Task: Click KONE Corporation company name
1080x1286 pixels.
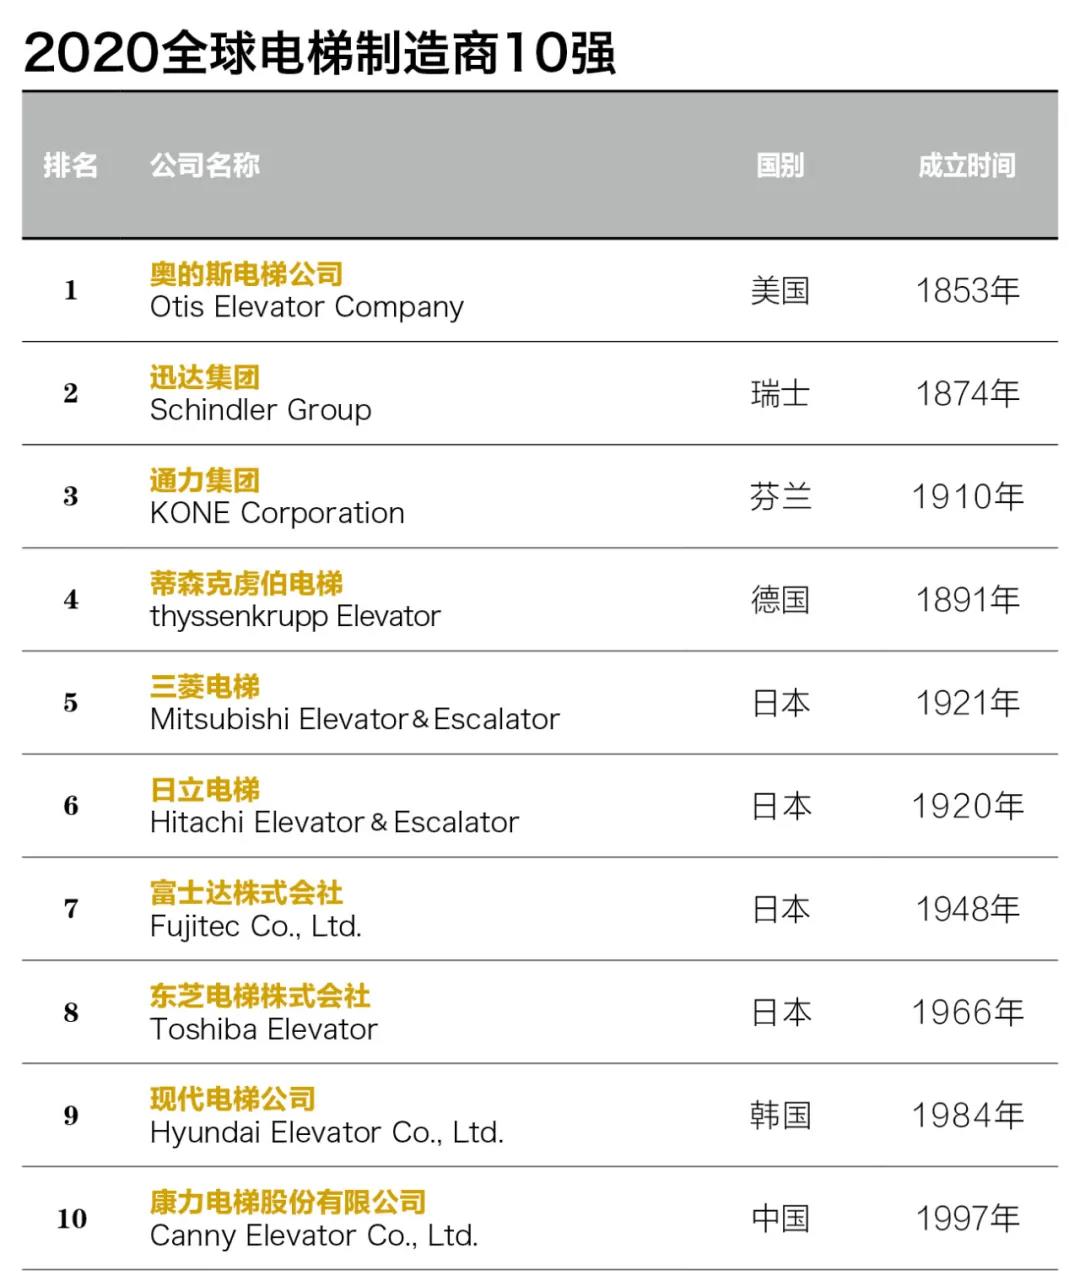Action: [x=277, y=513]
